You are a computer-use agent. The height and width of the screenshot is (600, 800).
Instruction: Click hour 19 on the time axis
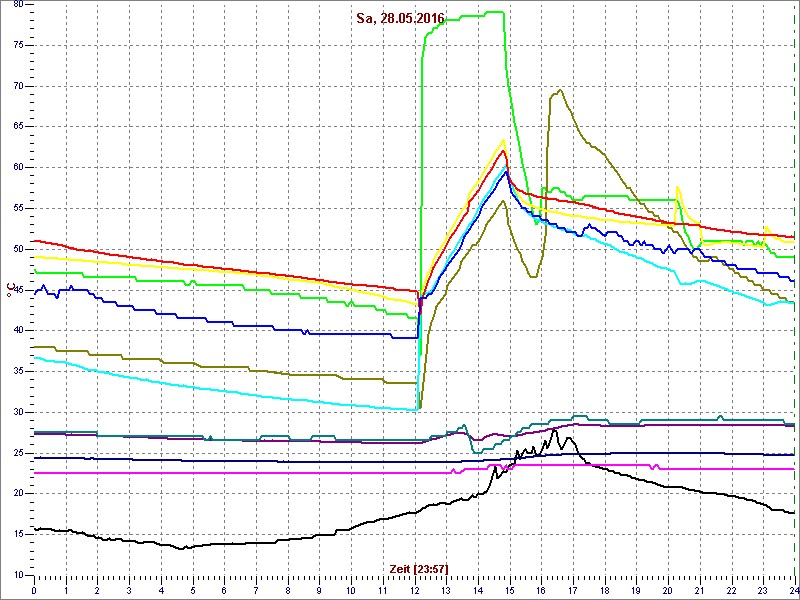click(x=636, y=589)
